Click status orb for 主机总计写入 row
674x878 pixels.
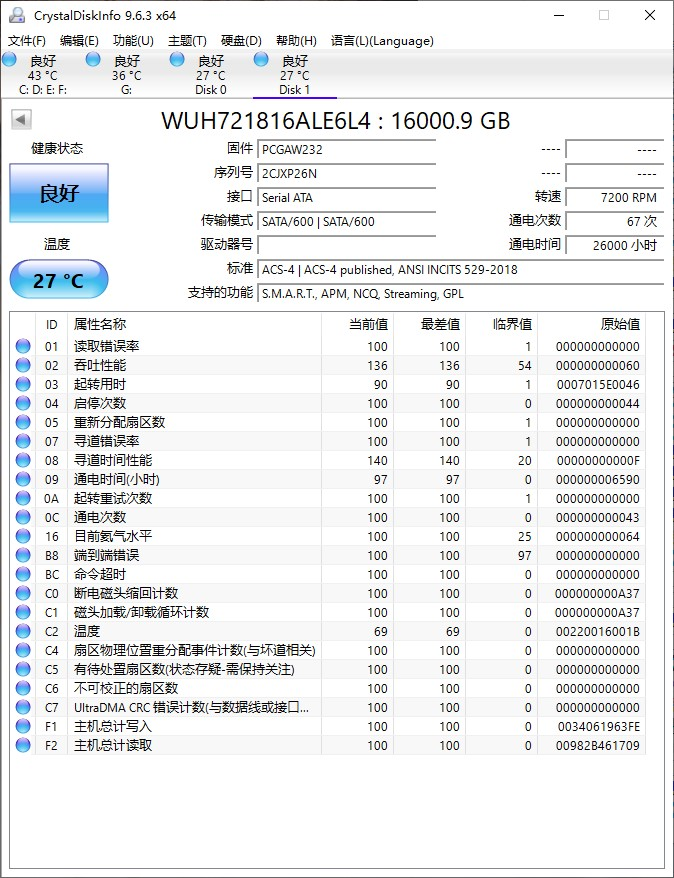23,726
